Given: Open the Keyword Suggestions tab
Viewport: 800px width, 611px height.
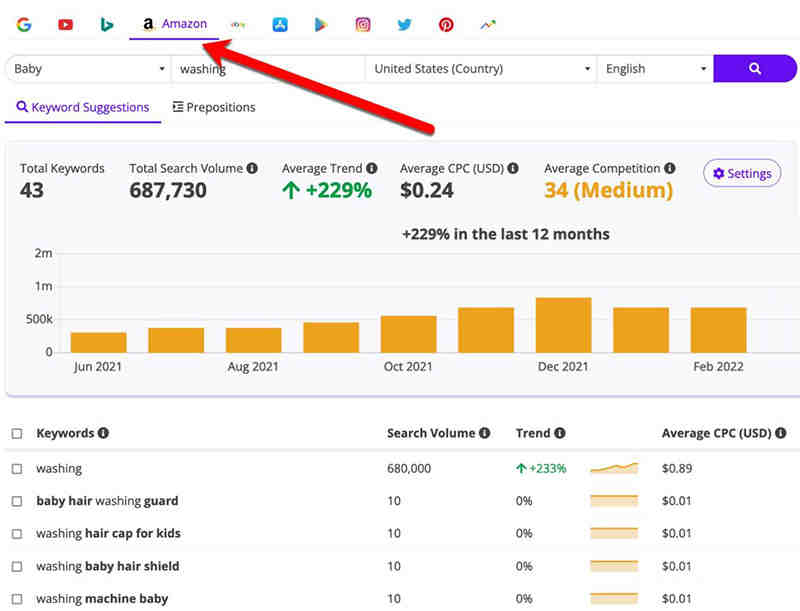Looking at the screenshot, I should [x=83, y=107].
